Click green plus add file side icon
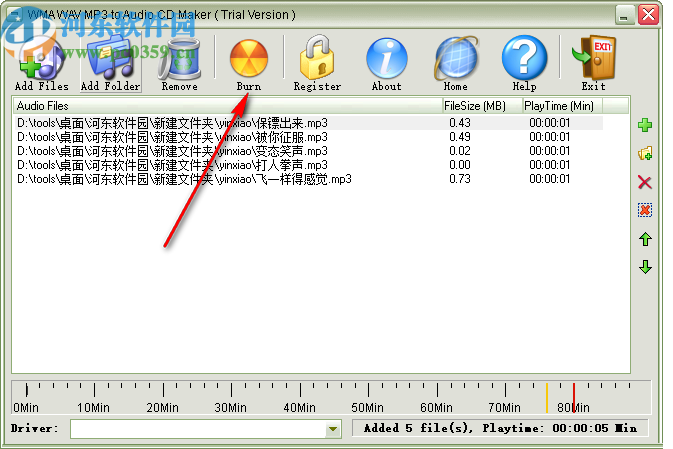 645,125
